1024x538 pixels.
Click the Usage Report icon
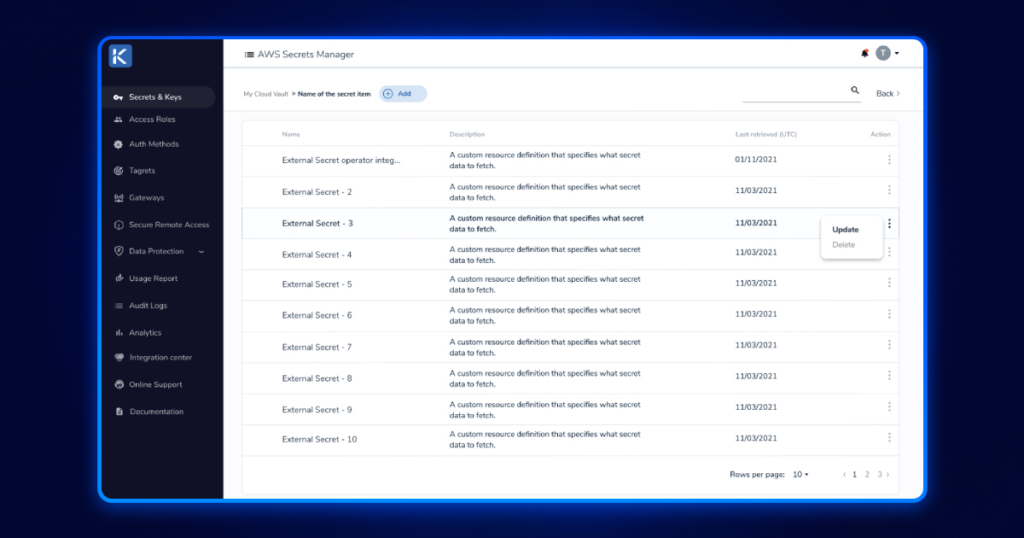[118, 278]
